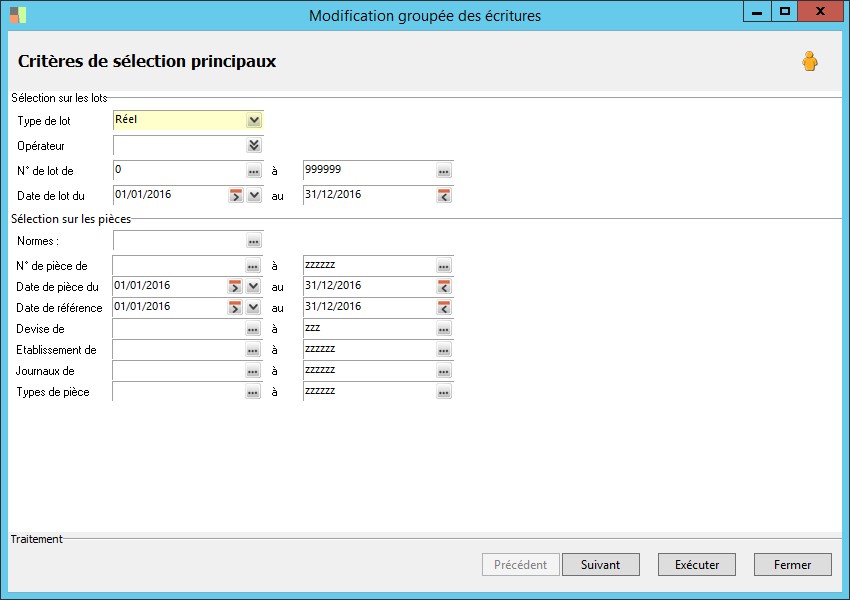Click the orange user icon in the header
Viewport: 850px width, 600px height.
click(x=809, y=62)
